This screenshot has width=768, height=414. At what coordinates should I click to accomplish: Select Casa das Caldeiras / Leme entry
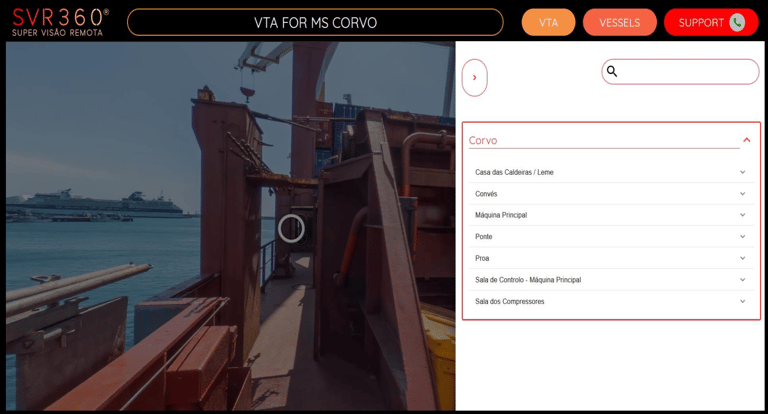click(611, 172)
